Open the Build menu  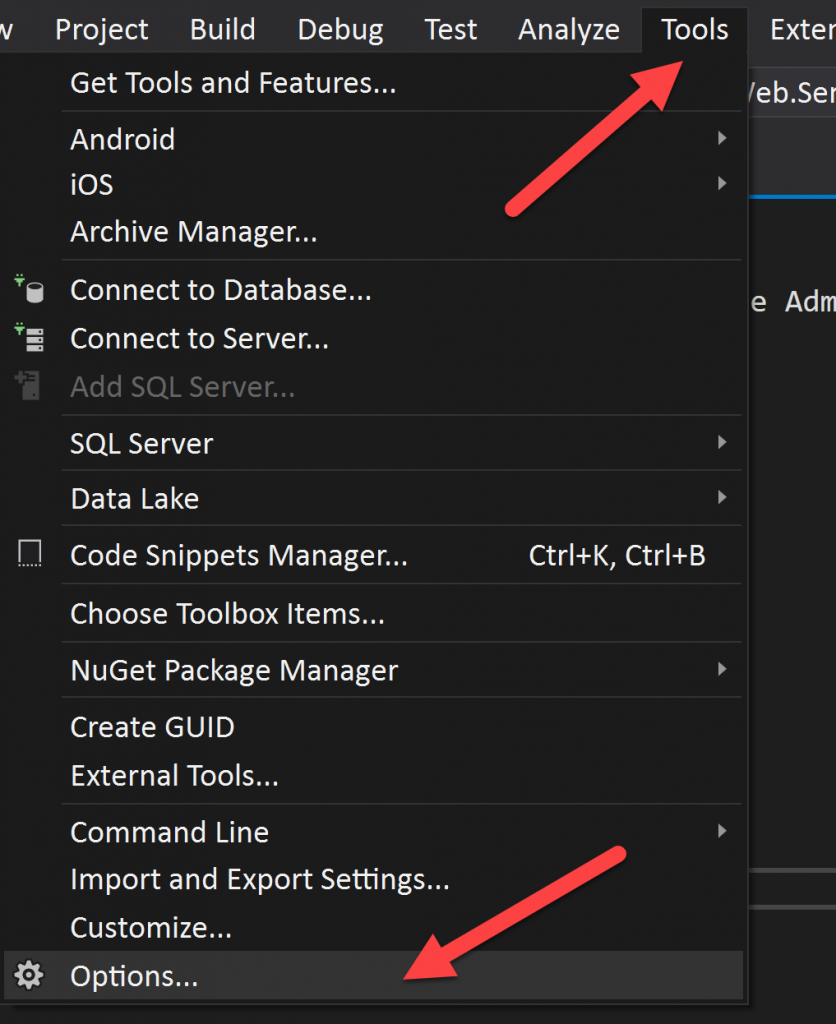pyautogui.click(x=223, y=30)
